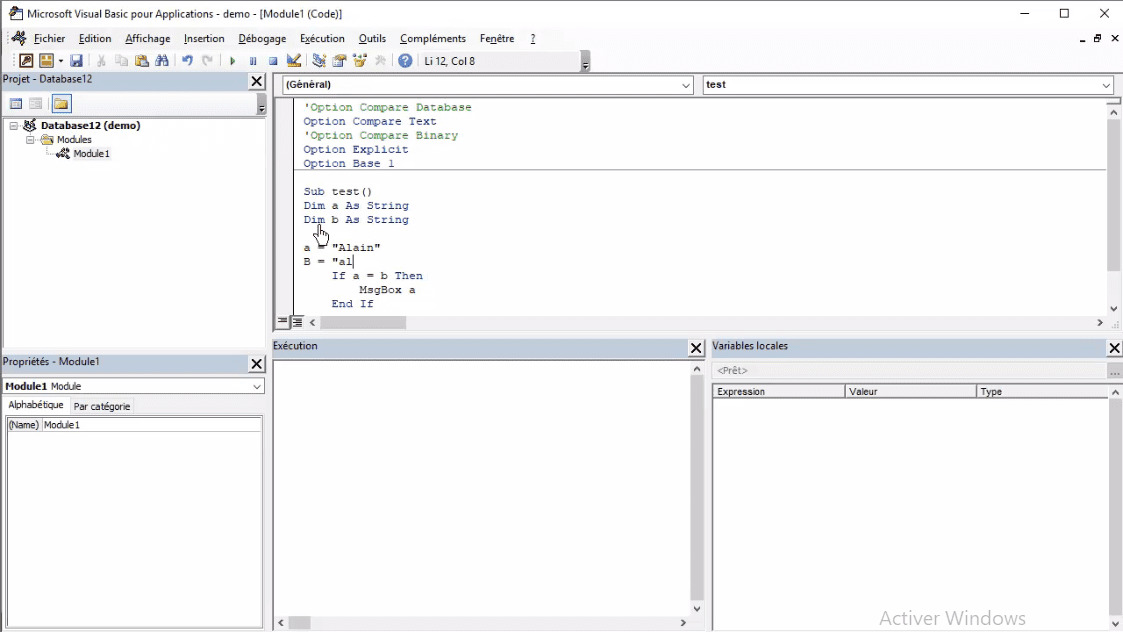The height and width of the screenshot is (632, 1123).
Task: Open Visual Basic Help question mark icon
Action: [x=405, y=61]
